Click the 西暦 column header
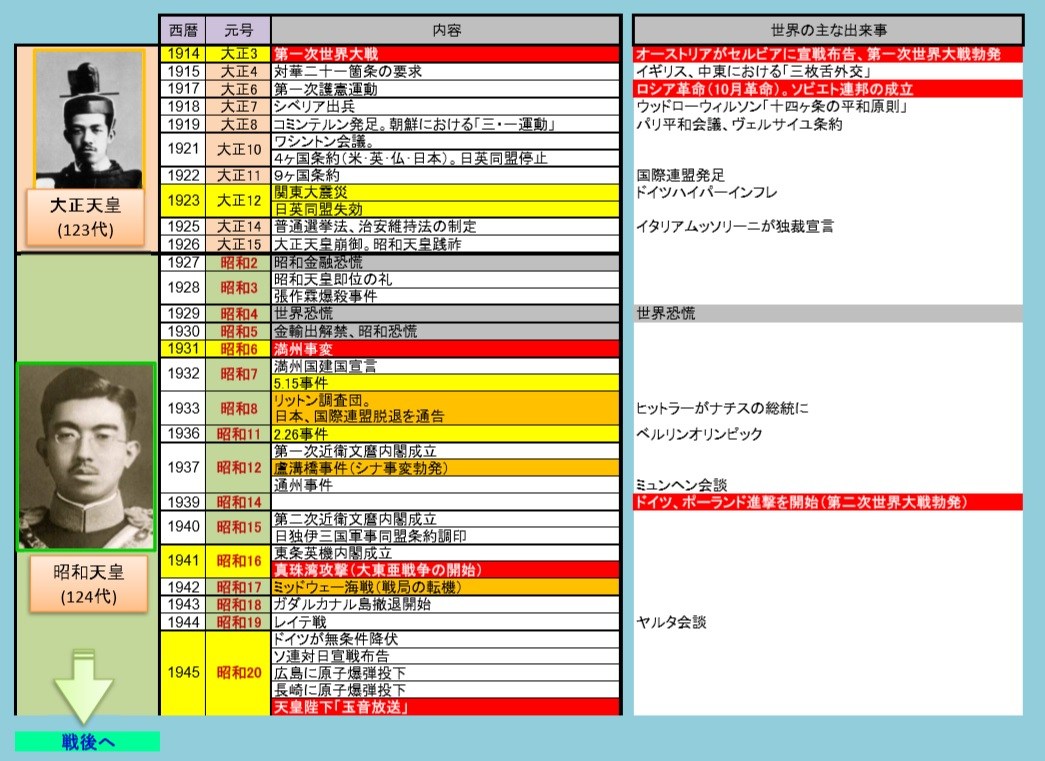1045x761 pixels. click(182, 30)
